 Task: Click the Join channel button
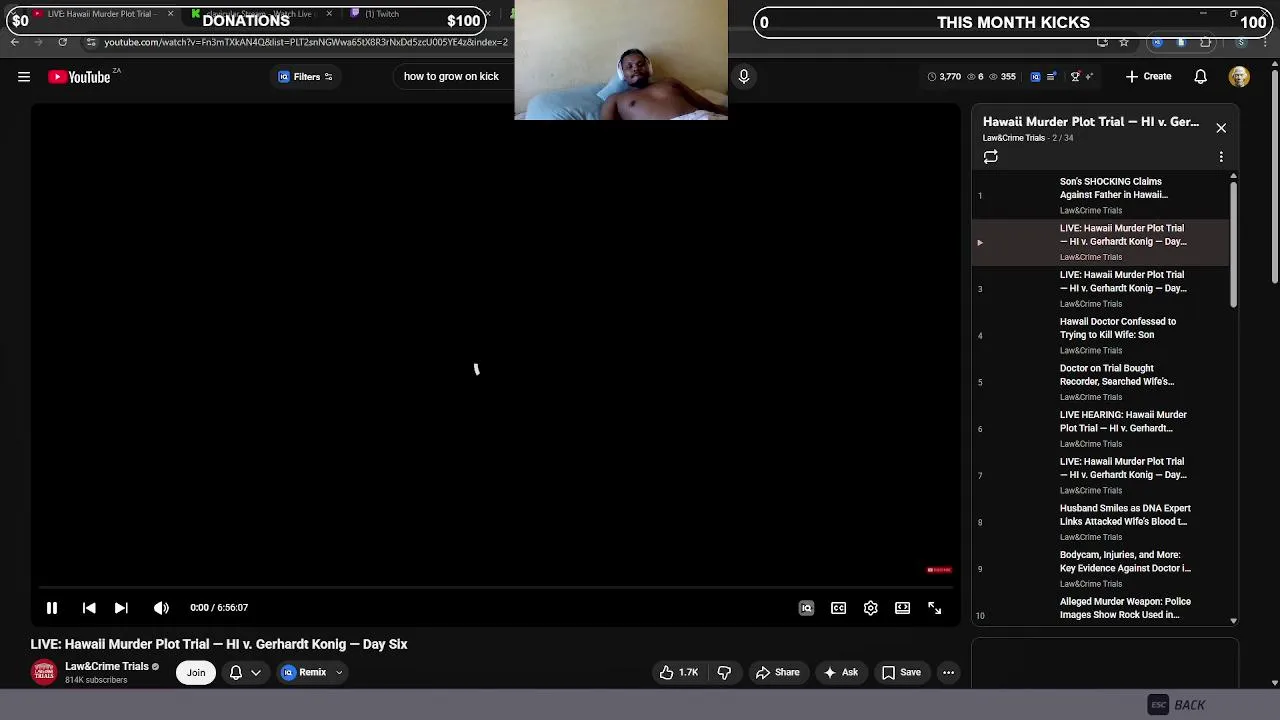[196, 672]
